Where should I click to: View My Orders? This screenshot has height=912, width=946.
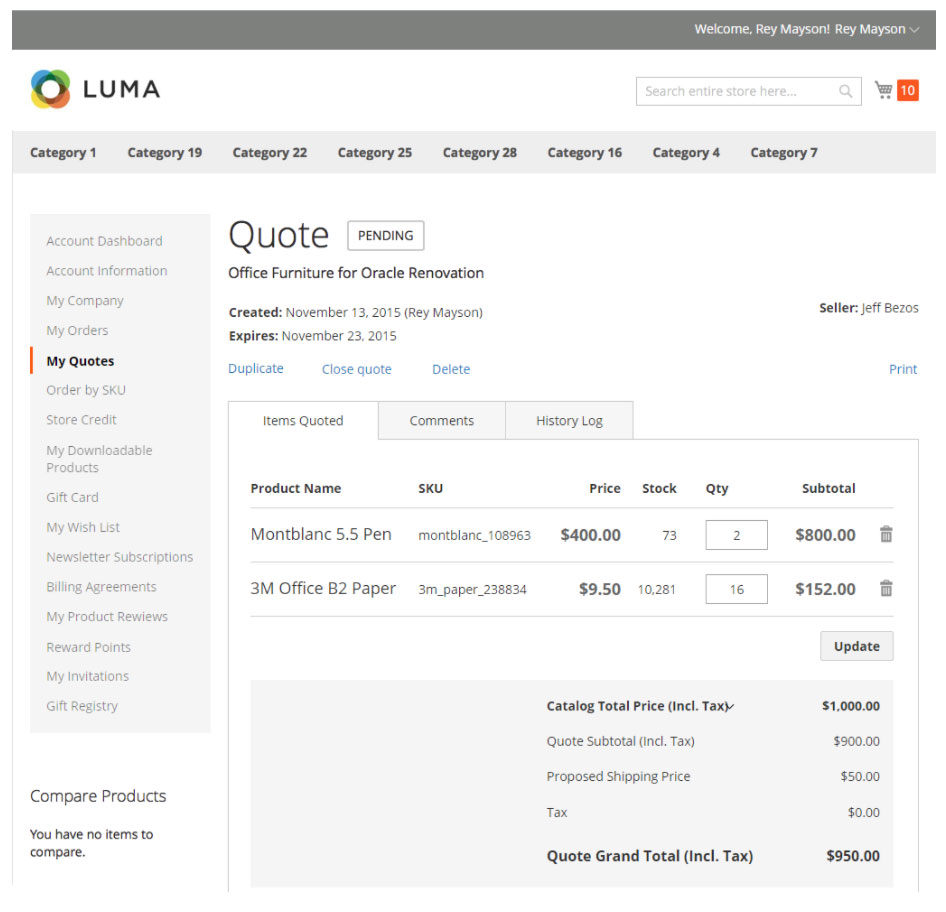77,331
